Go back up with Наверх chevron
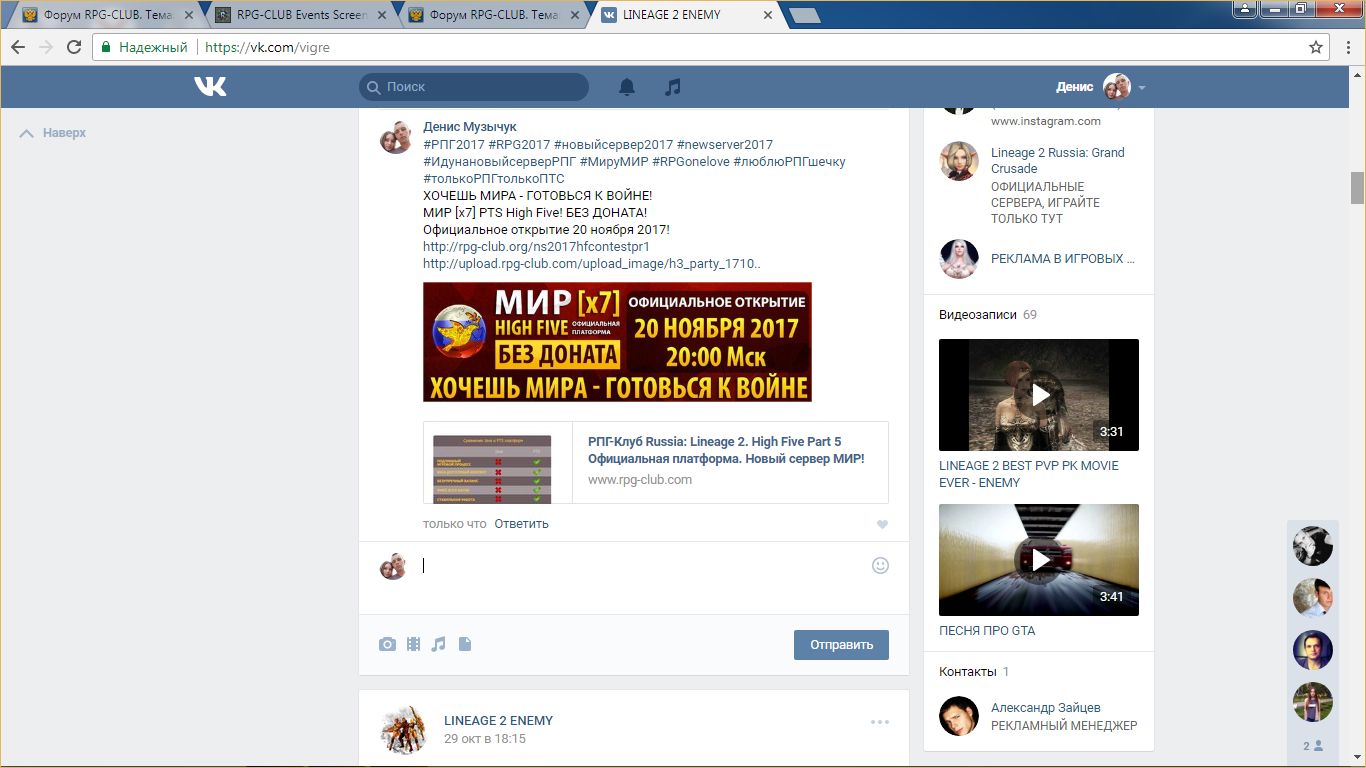The image size is (1366, 768). point(27,133)
